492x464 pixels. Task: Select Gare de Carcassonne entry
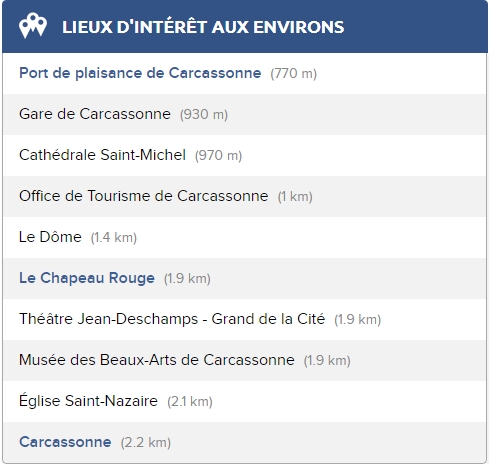point(95,114)
